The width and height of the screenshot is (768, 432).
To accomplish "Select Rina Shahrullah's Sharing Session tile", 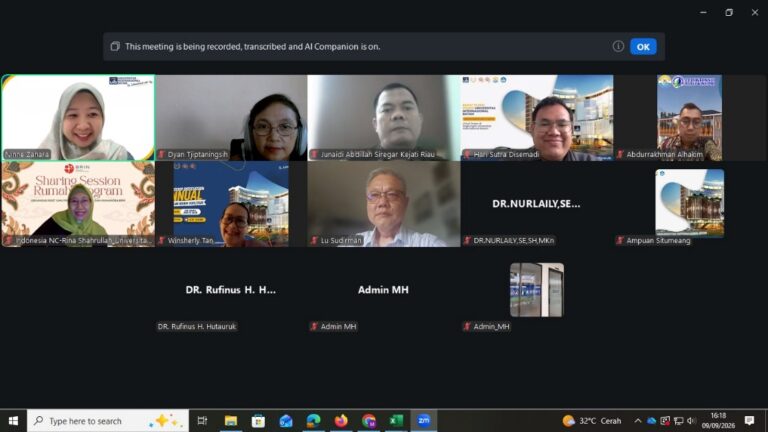I will [78, 204].
